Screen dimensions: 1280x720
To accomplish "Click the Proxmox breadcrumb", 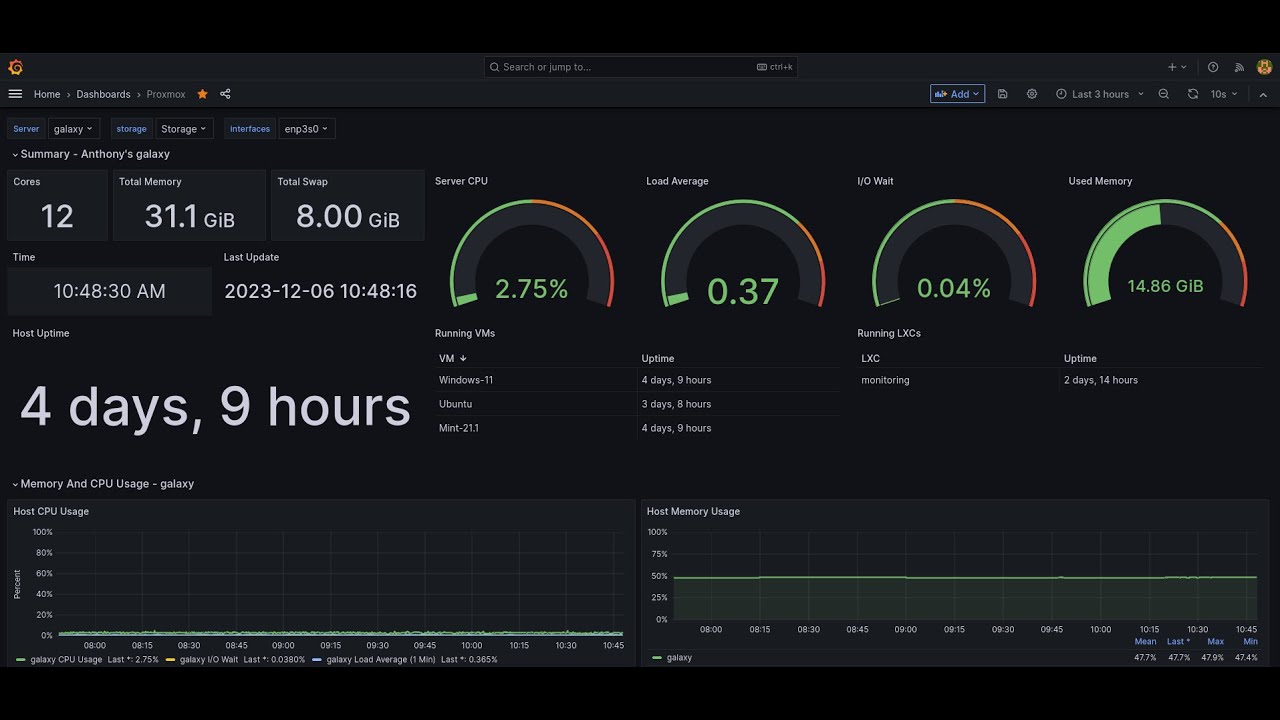I will [x=166, y=94].
